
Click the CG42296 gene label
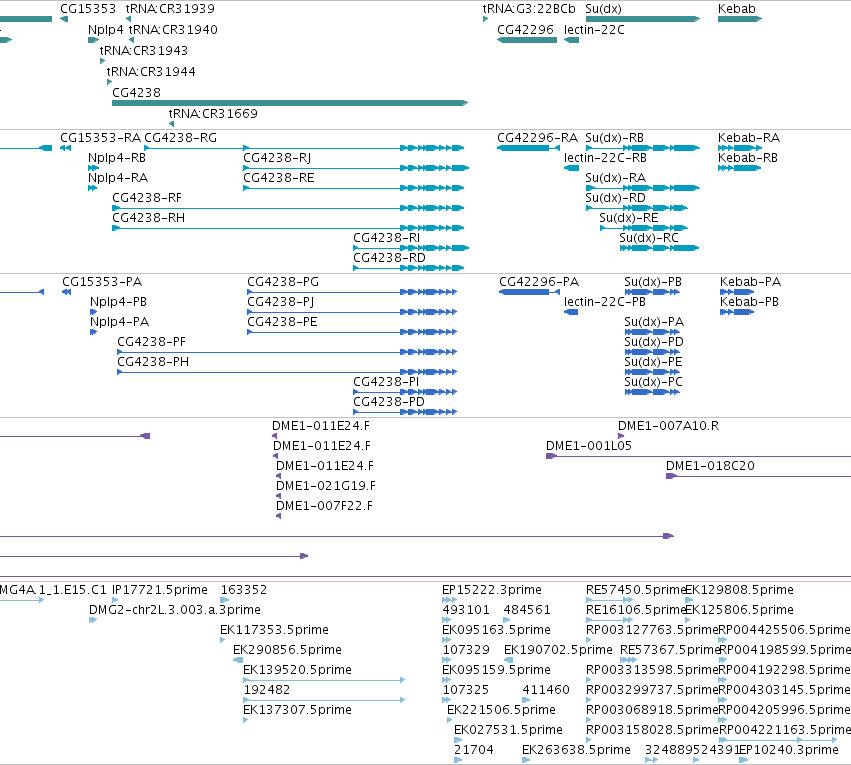click(525, 30)
